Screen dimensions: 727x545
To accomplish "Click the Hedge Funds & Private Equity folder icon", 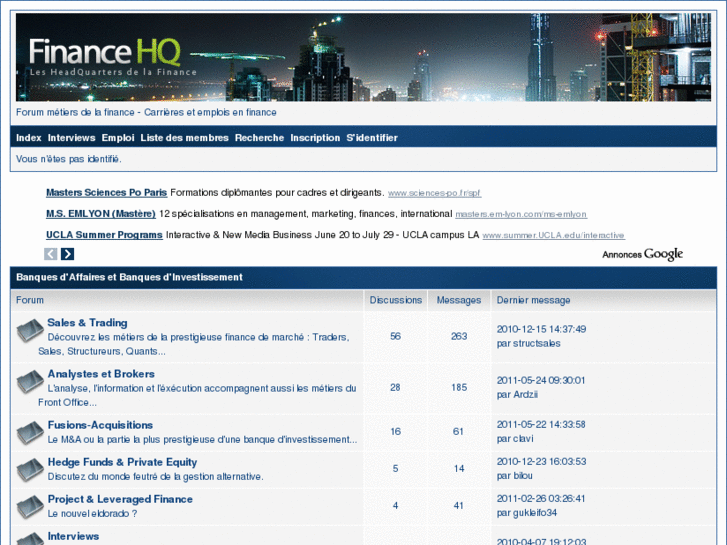I will coord(30,470).
